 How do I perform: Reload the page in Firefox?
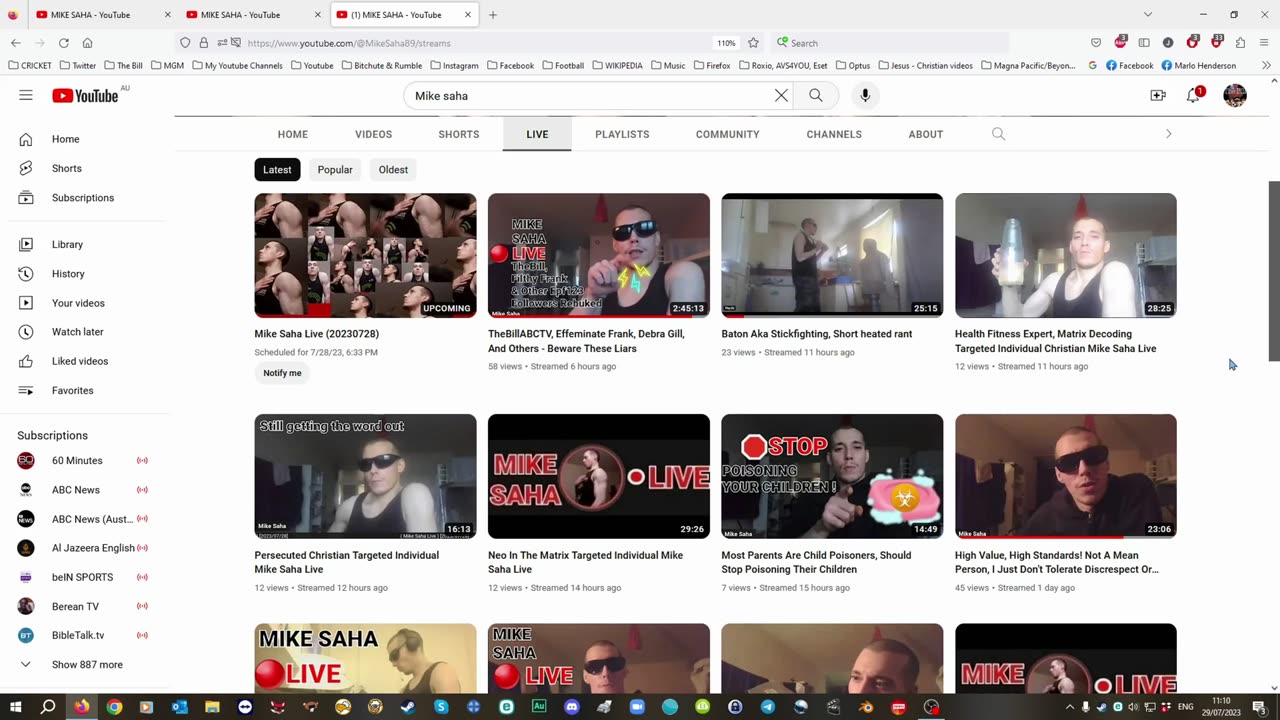tap(64, 43)
